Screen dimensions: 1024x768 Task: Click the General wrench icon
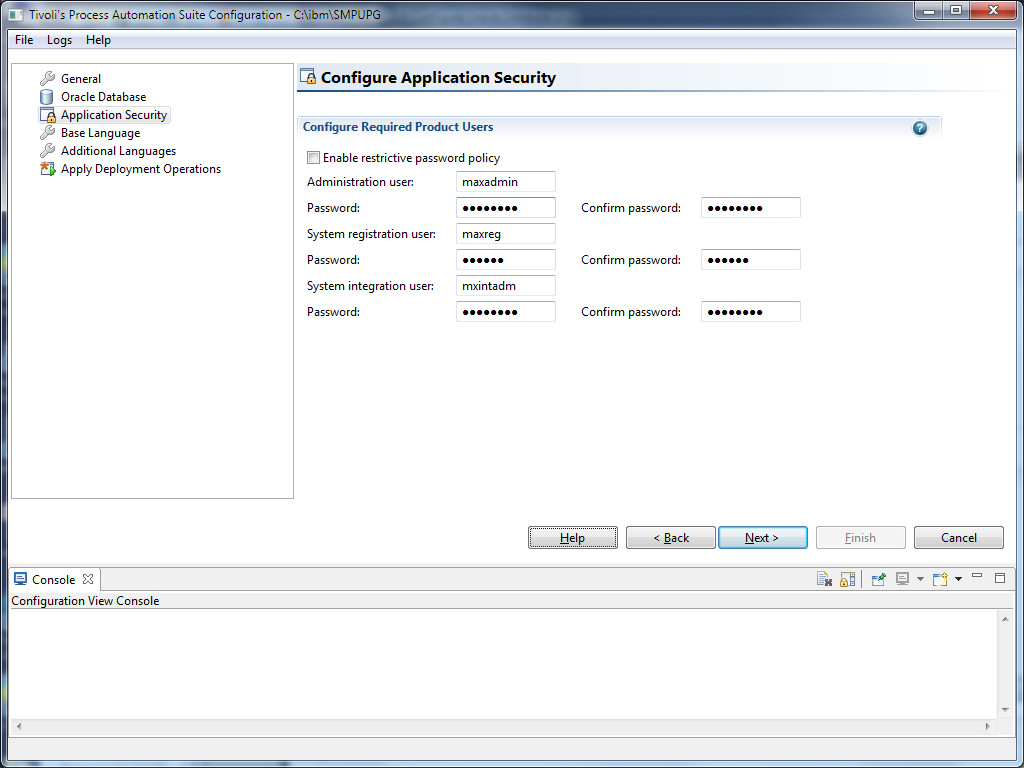click(x=47, y=78)
